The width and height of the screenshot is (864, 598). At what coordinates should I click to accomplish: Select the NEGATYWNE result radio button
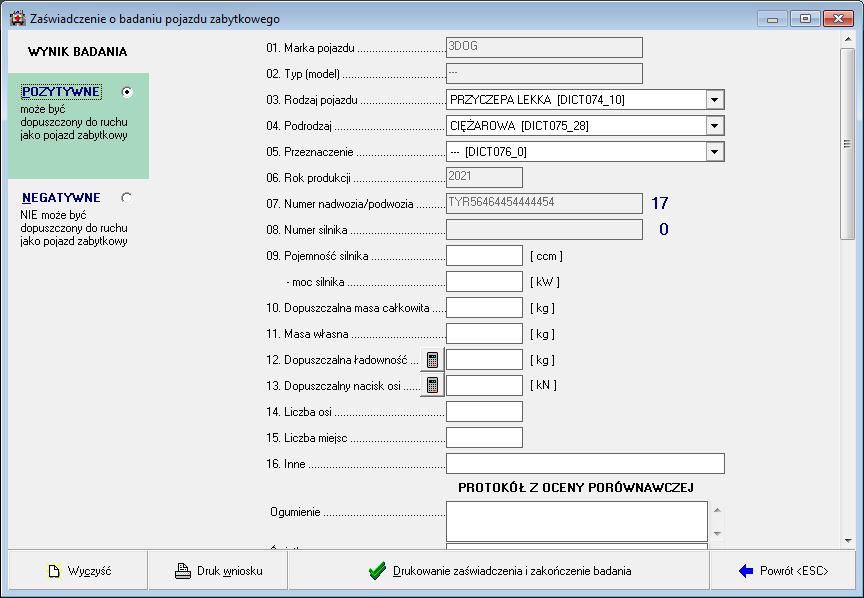tap(126, 198)
